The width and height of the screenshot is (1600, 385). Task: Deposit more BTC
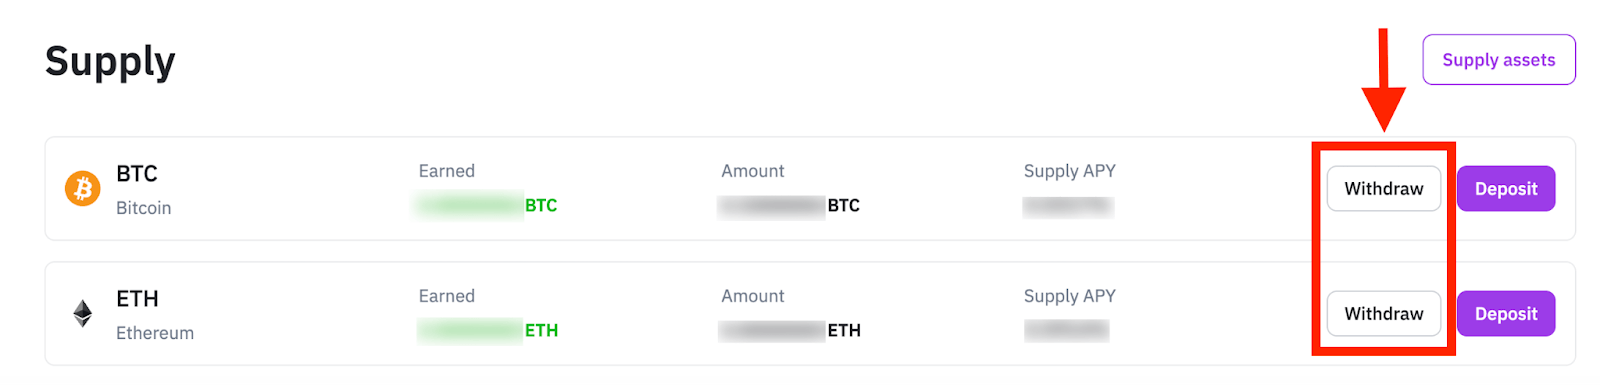point(1506,189)
